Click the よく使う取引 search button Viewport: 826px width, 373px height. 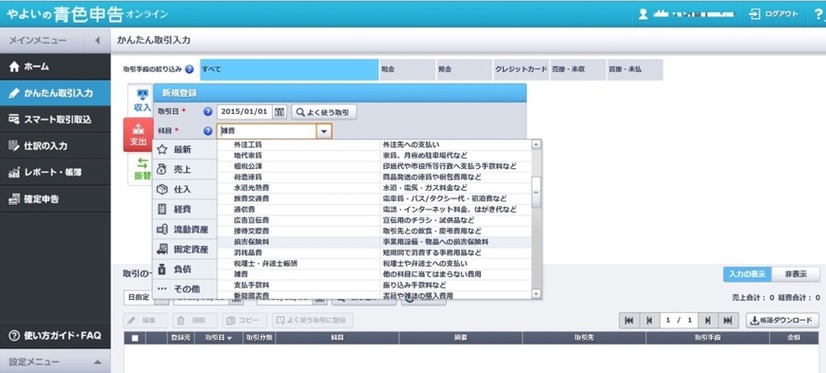tap(324, 112)
